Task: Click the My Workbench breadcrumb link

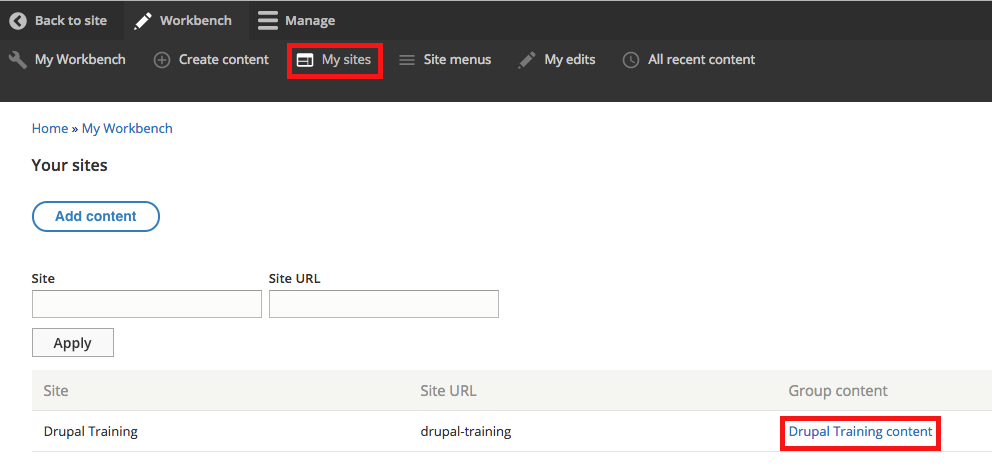Action: pyautogui.click(x=127, y=128)
